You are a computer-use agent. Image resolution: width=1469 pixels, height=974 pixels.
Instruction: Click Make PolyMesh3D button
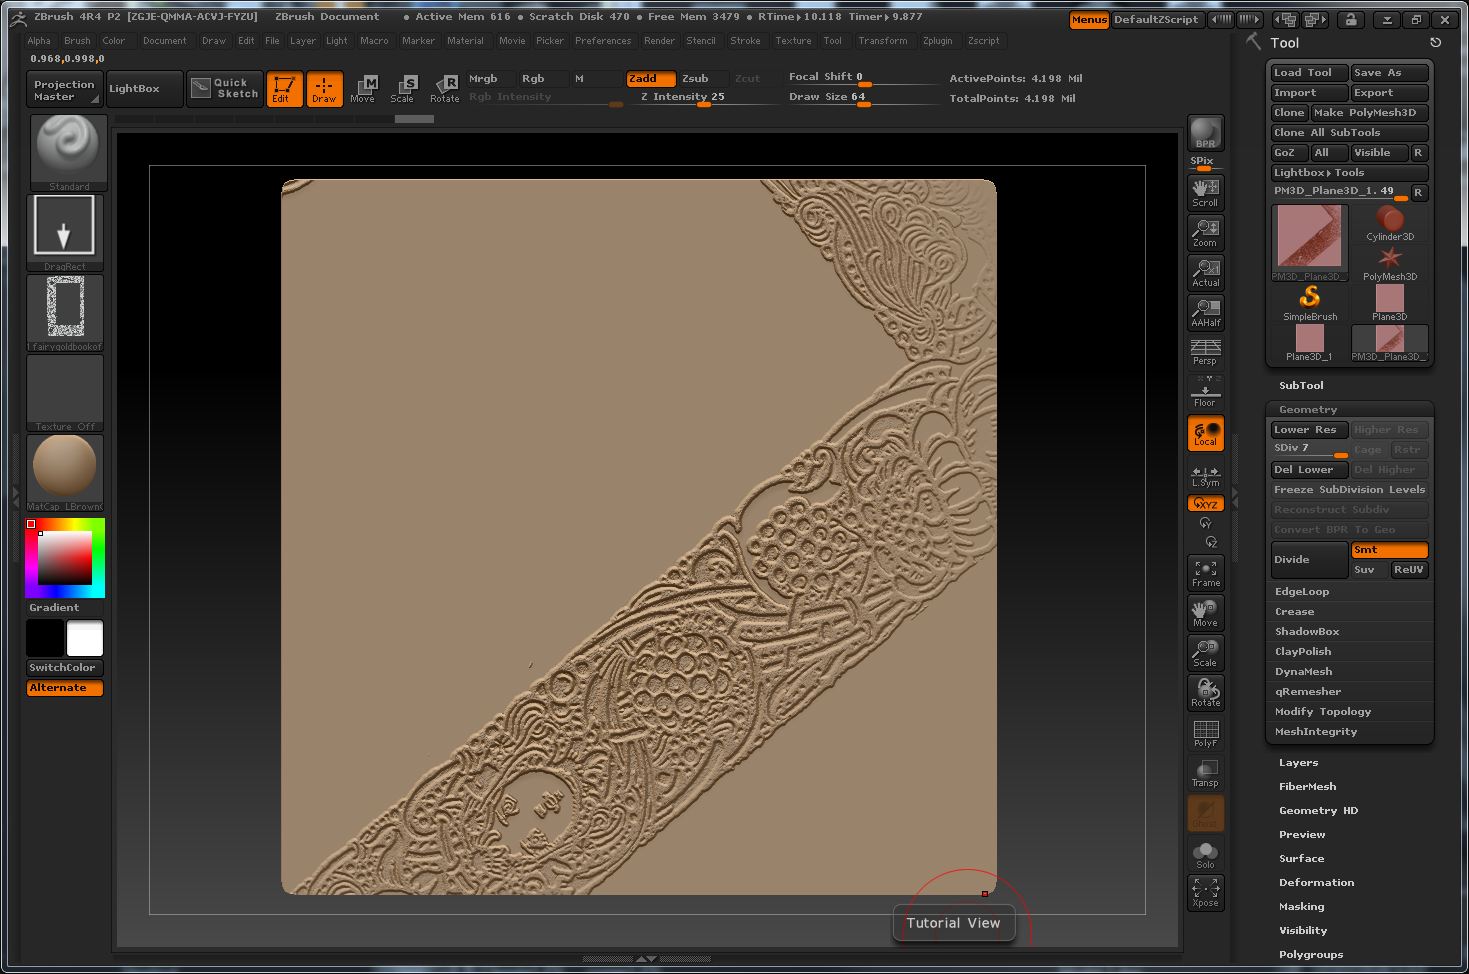coord(1369,112)
